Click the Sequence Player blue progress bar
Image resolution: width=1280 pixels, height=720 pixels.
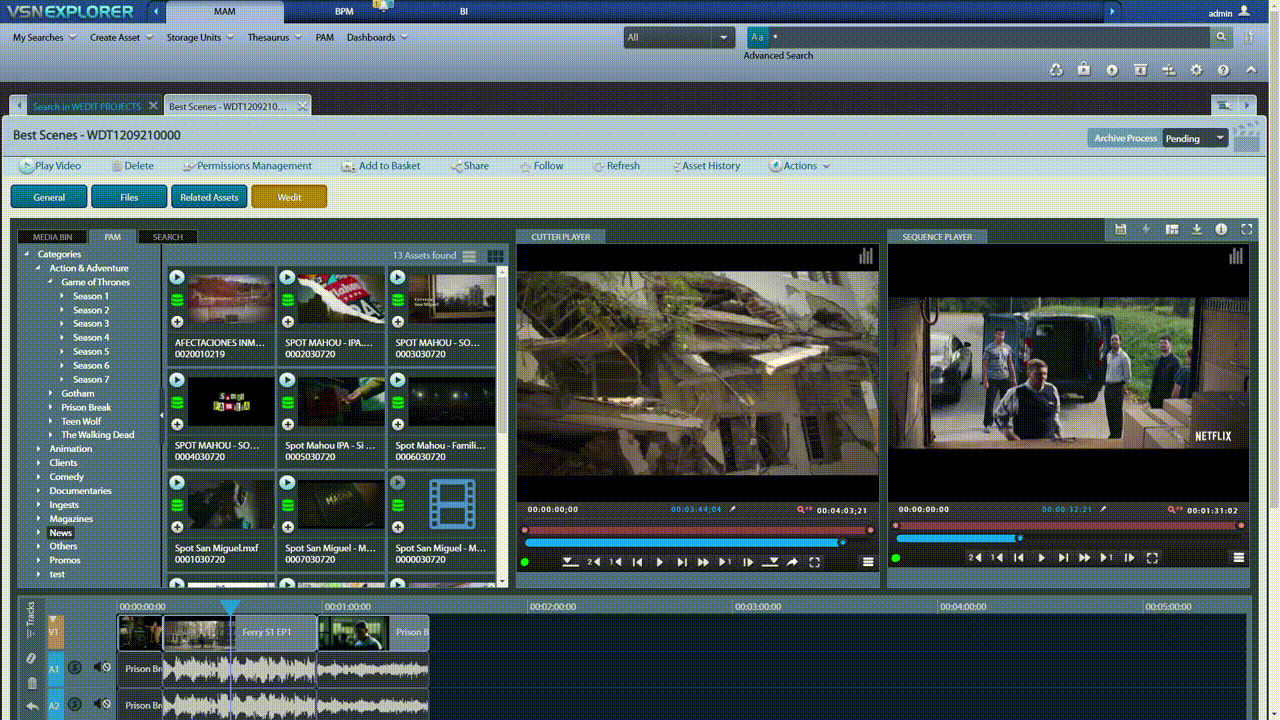[x=959, y=538]
